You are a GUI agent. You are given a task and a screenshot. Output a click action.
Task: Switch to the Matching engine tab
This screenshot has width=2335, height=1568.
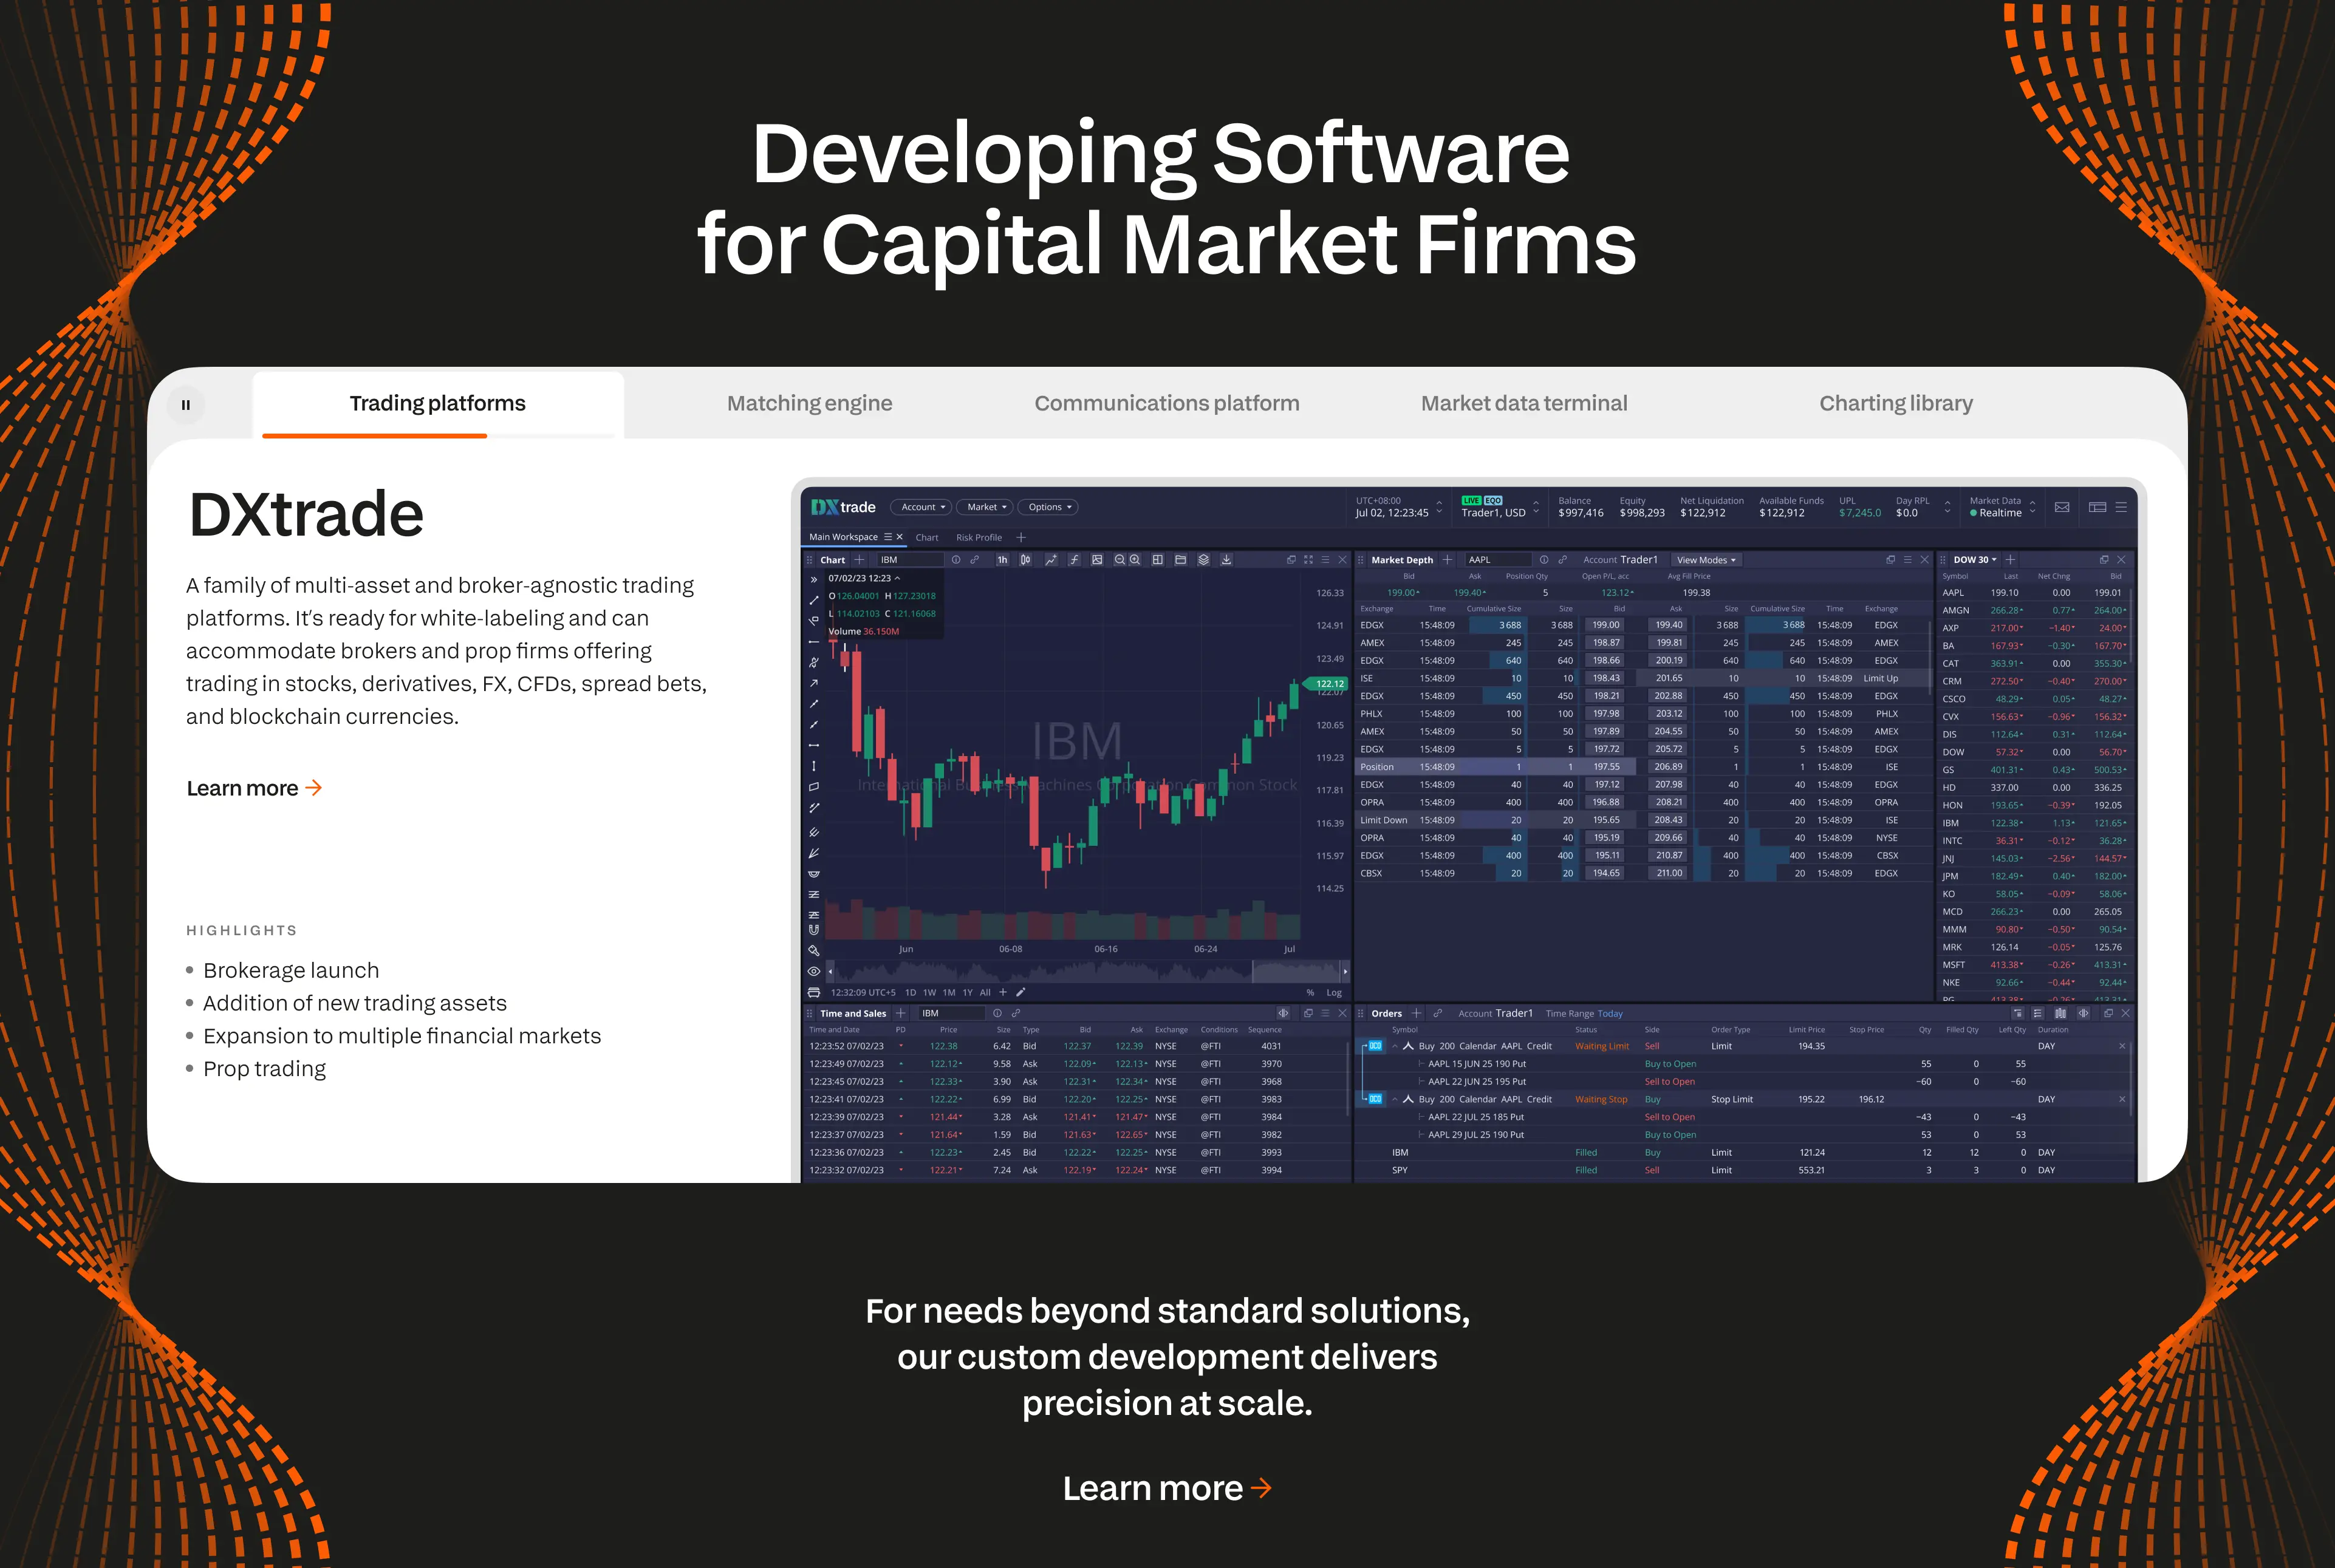[809, 403]
